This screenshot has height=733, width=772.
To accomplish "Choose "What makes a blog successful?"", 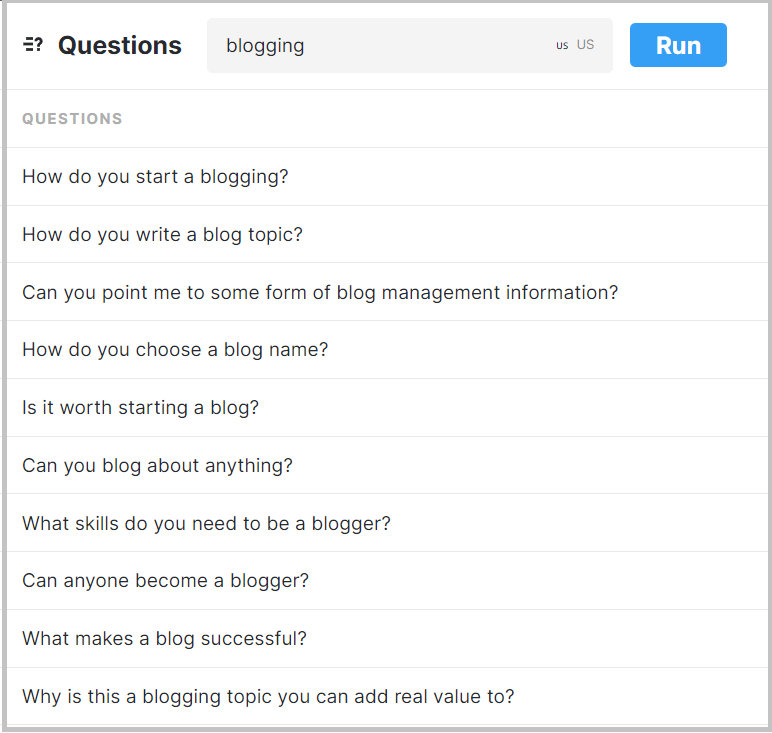I will click(164, 639).
